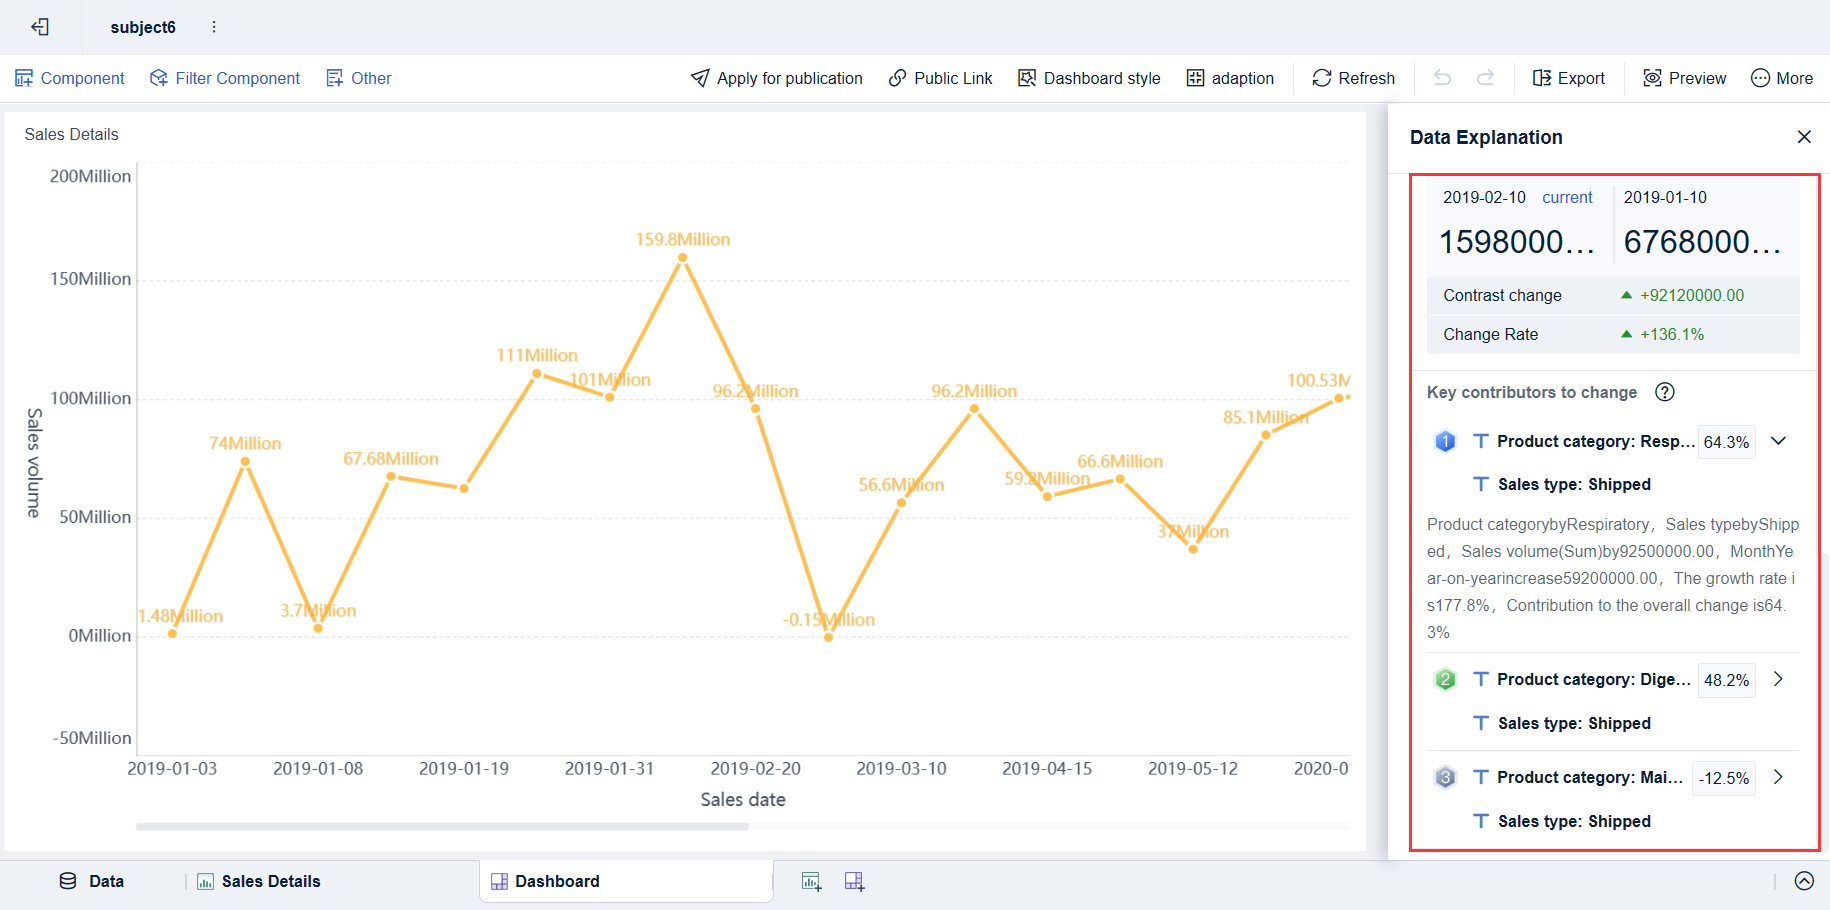Expand the Product category Dige contributor details
The image size is (1830, 910).
point(1778,679)
